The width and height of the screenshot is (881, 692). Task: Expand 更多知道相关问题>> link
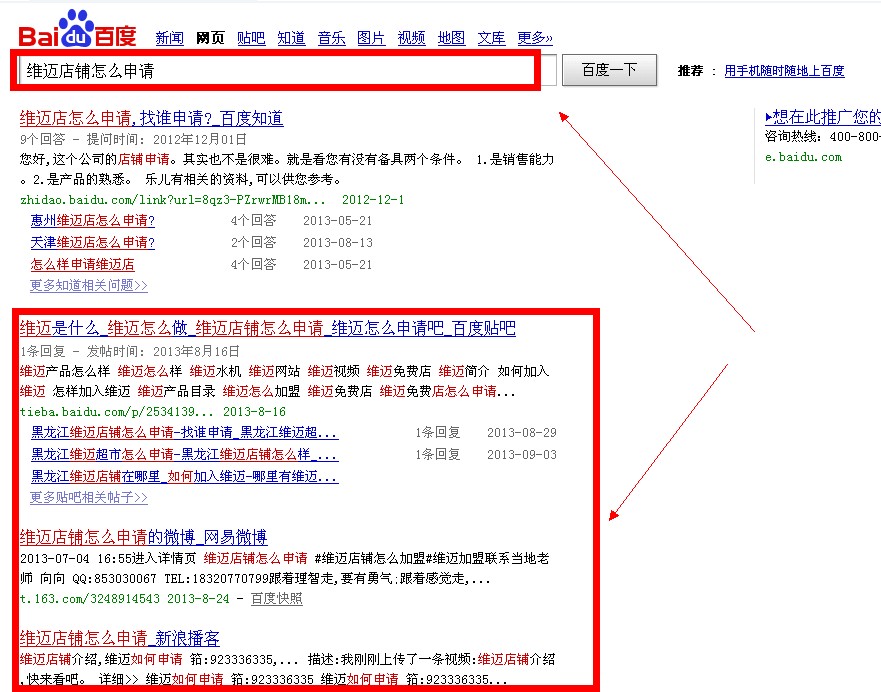coord(89,285)
